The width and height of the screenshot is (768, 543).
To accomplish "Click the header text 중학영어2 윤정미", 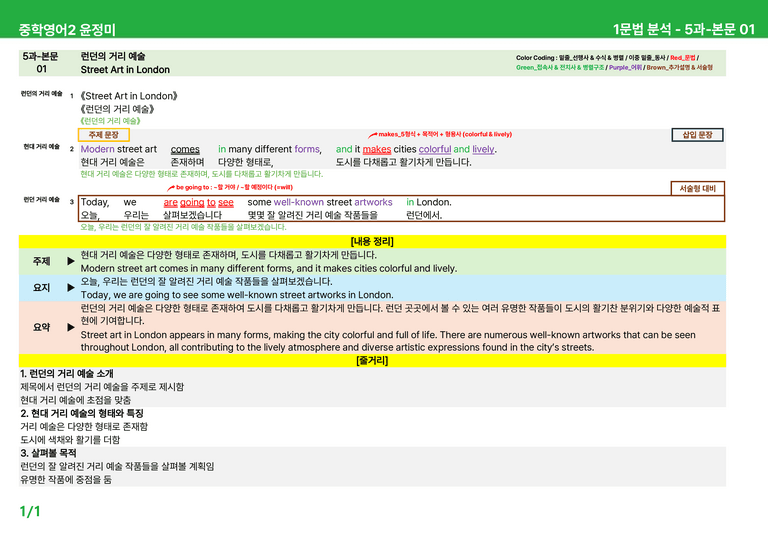I will (x=67, y=30).
